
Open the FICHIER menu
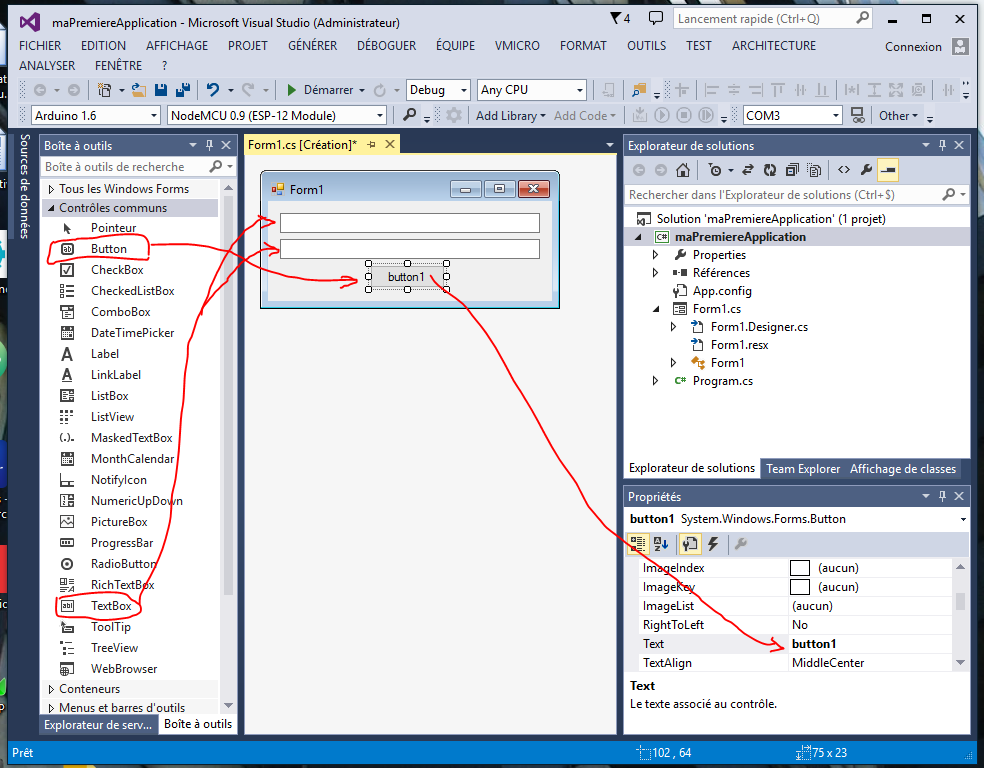pyautogui.click(x=40, y=46)
